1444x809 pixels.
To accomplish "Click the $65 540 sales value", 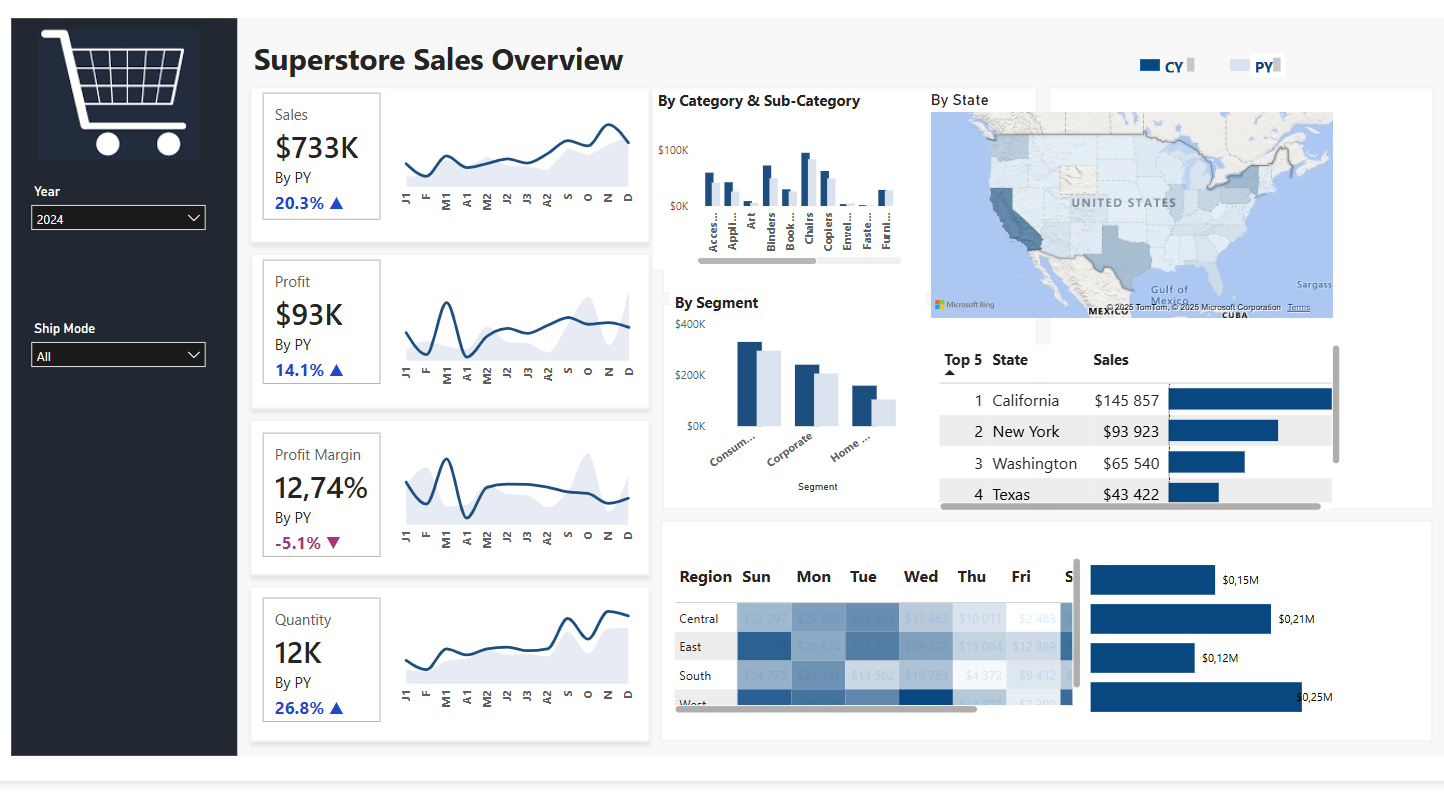I will pyautogui.click(x=1131, y=463).
